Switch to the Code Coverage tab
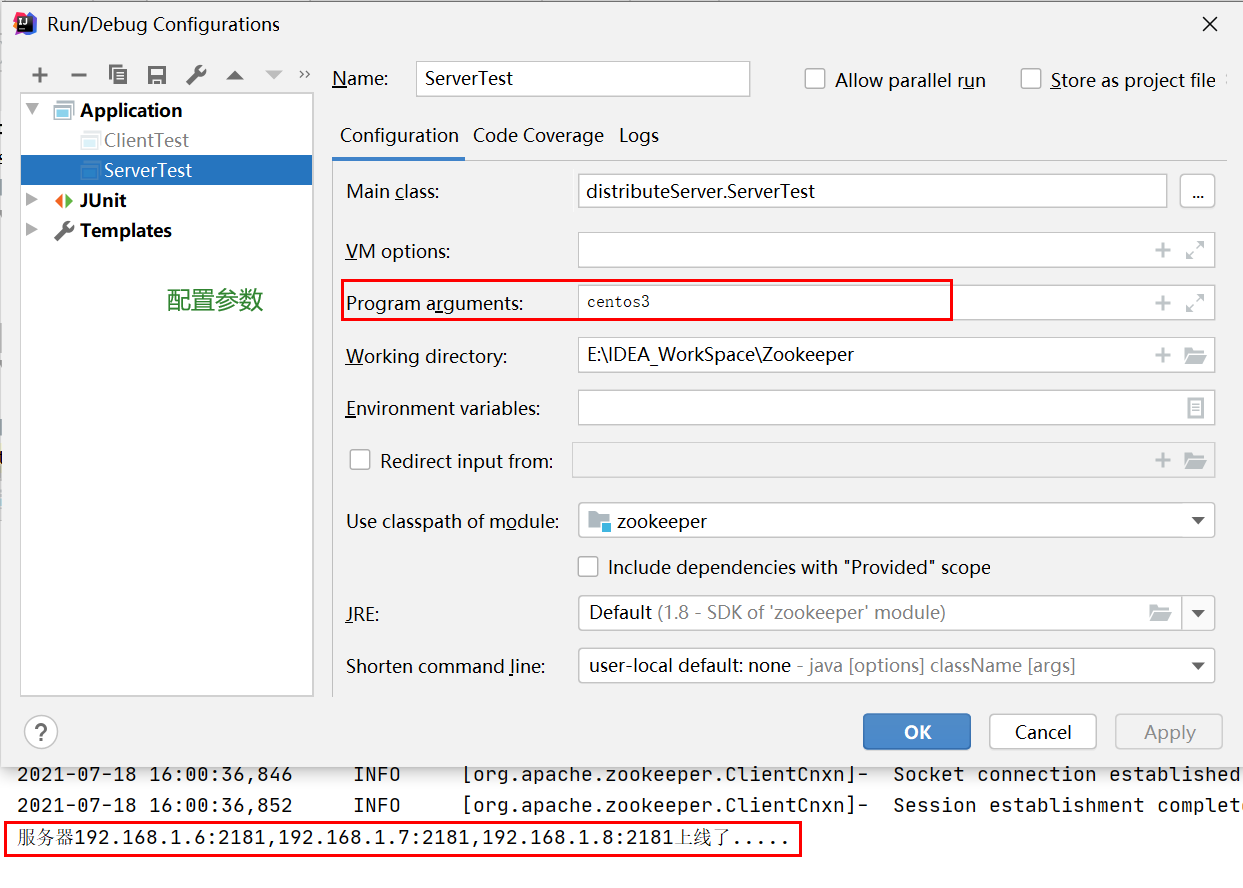 coord(538,136)
